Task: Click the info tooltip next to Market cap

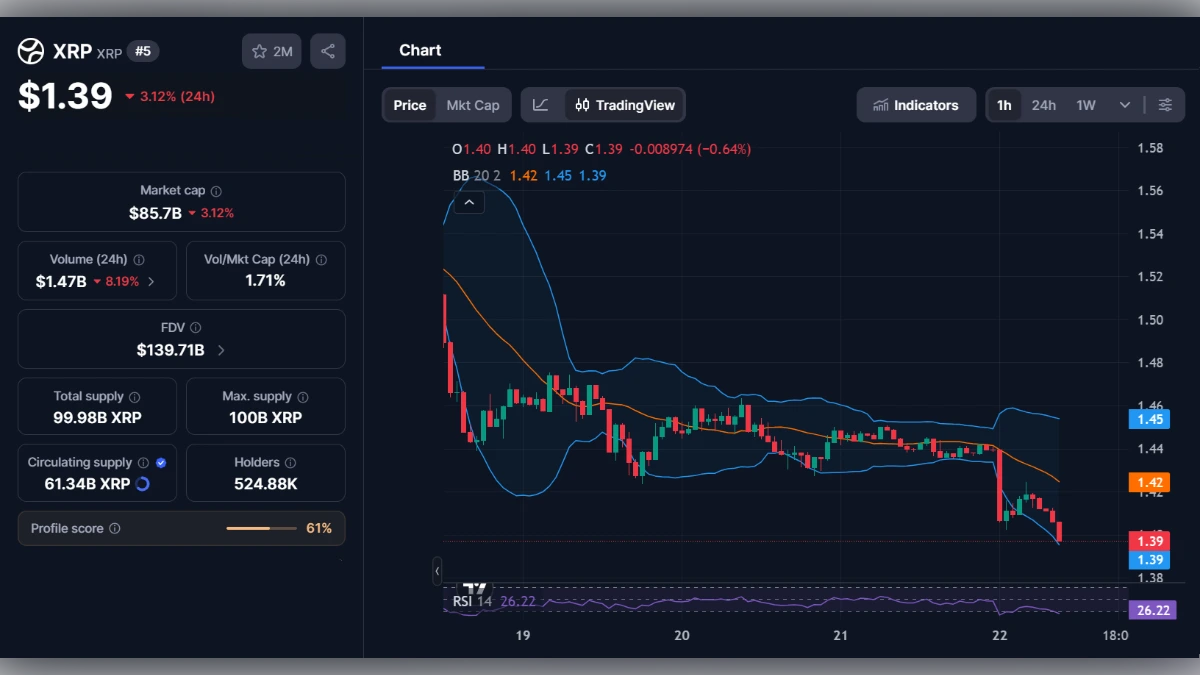Action: click(216, 190)
